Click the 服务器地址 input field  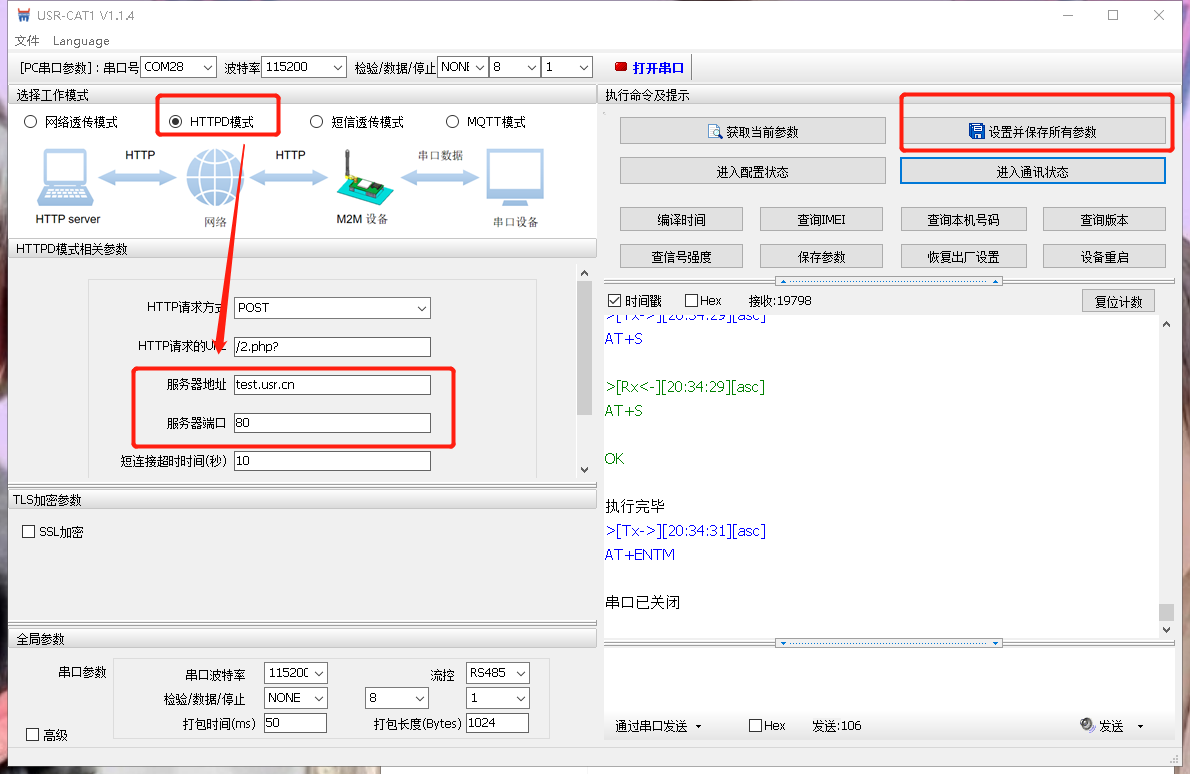(332, 385)
